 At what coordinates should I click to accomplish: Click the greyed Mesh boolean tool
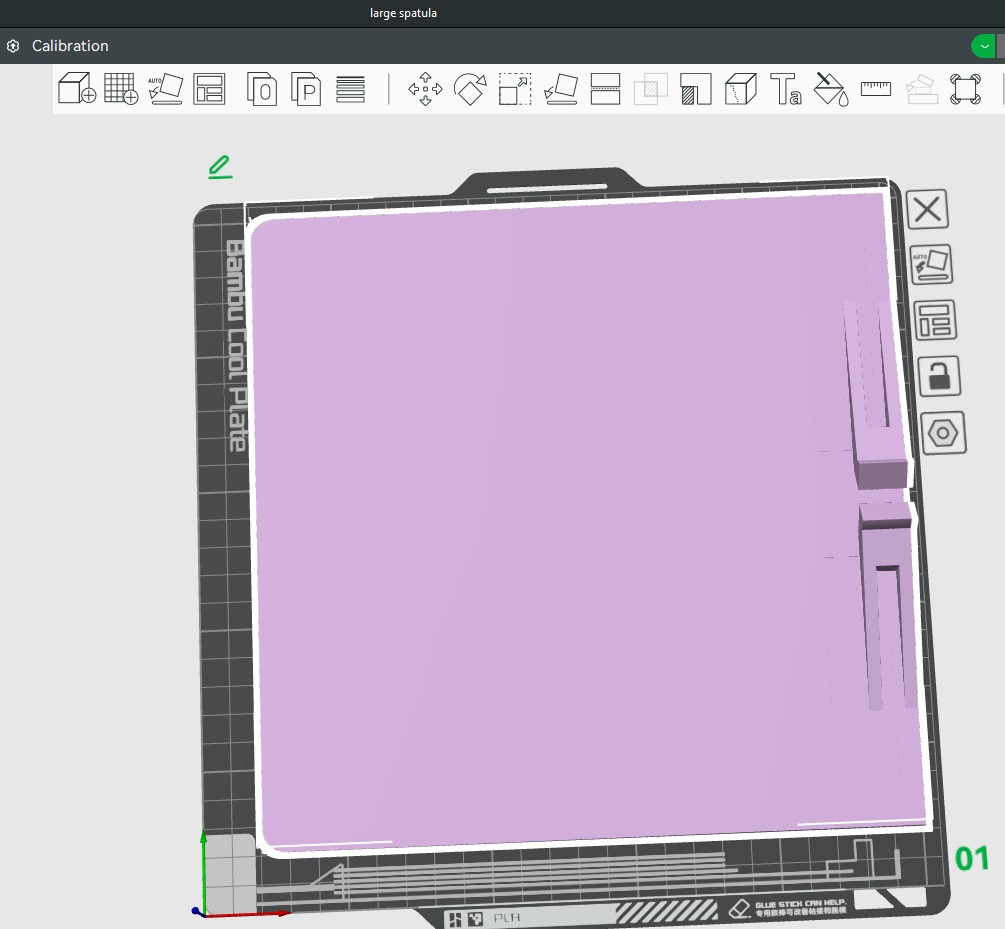[x=651, y=88]
